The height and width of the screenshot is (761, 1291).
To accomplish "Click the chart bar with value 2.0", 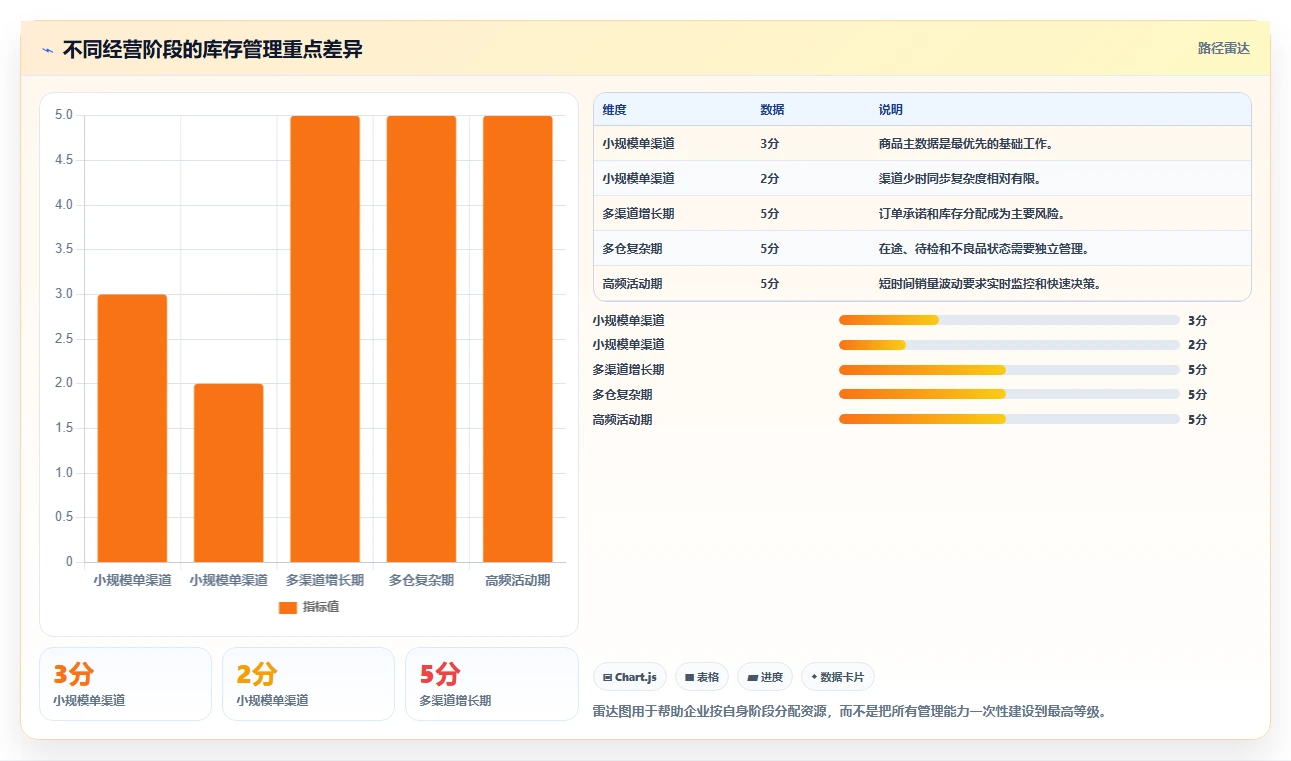I will click(x=229, y=473).
